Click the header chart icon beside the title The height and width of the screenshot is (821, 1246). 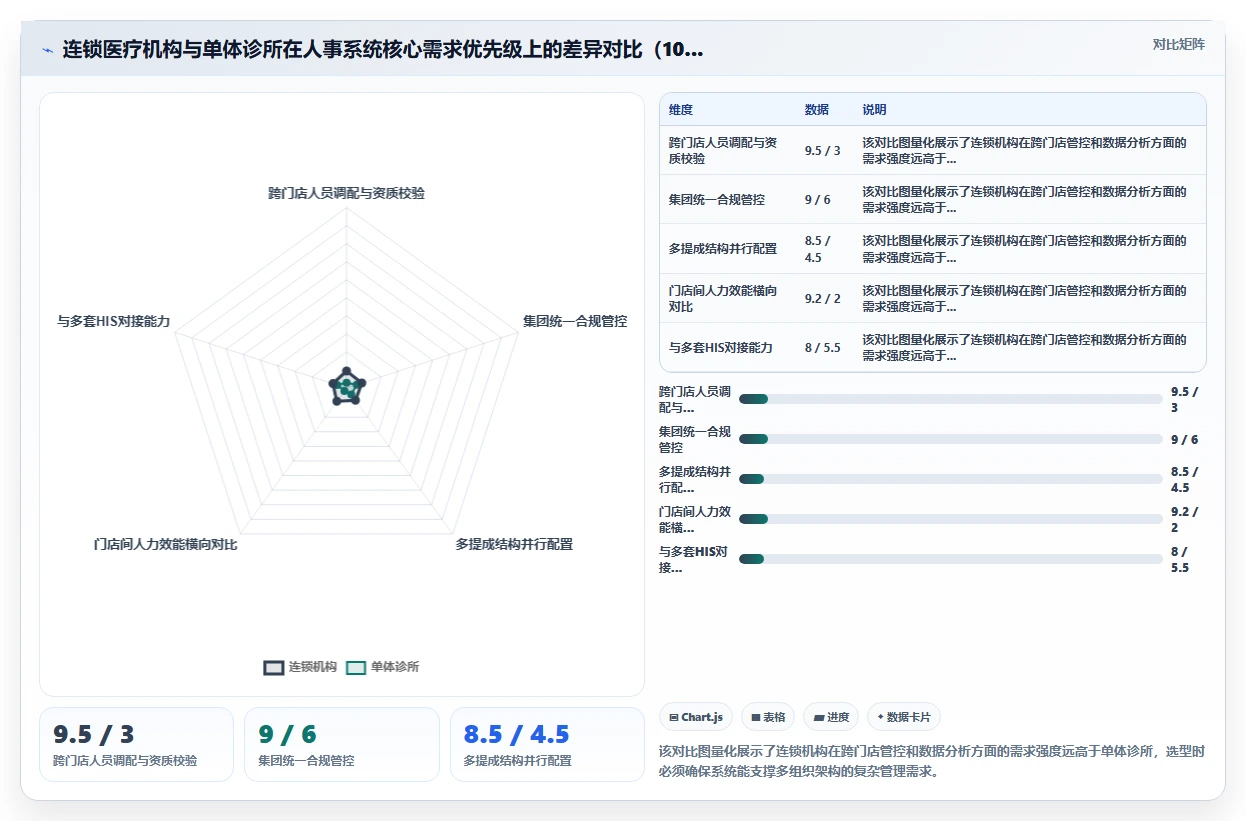click(48, 49)
